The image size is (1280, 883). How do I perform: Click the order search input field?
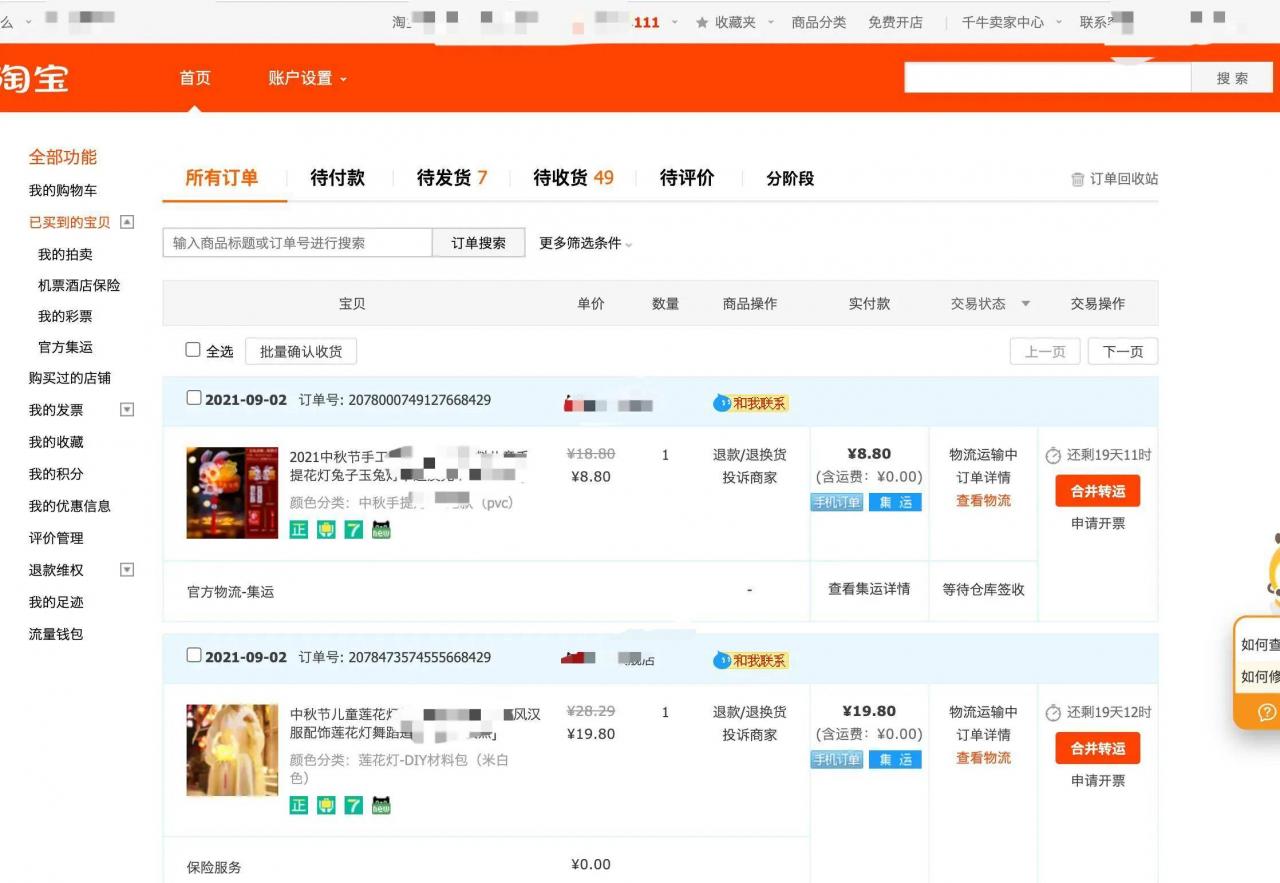(297, 242)
